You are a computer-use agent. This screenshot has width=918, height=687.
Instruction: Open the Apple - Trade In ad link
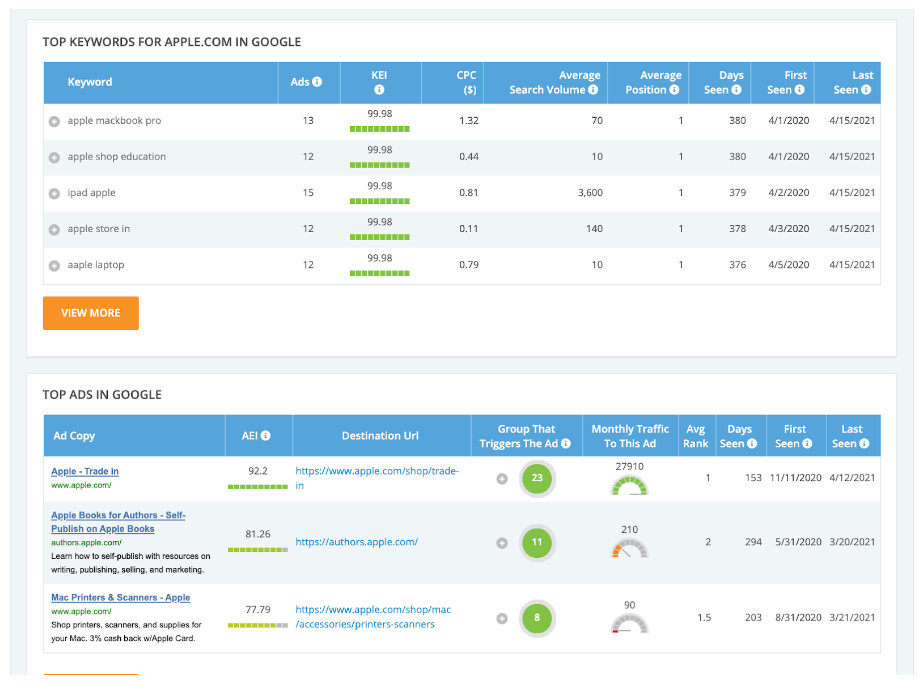pos(85,471)
